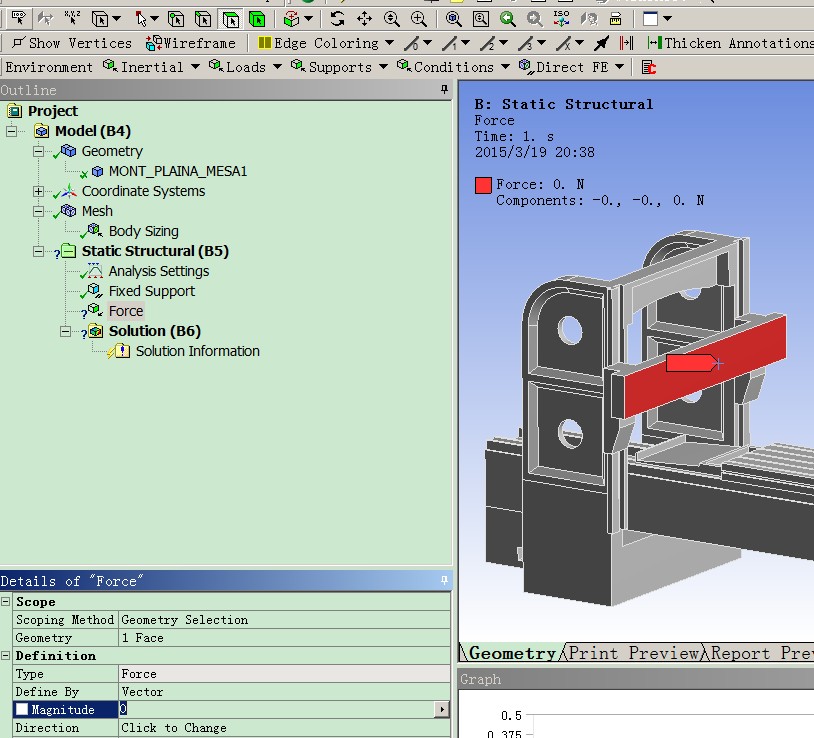
Task: Choose the Body selection filter
Action: point(257,18)
